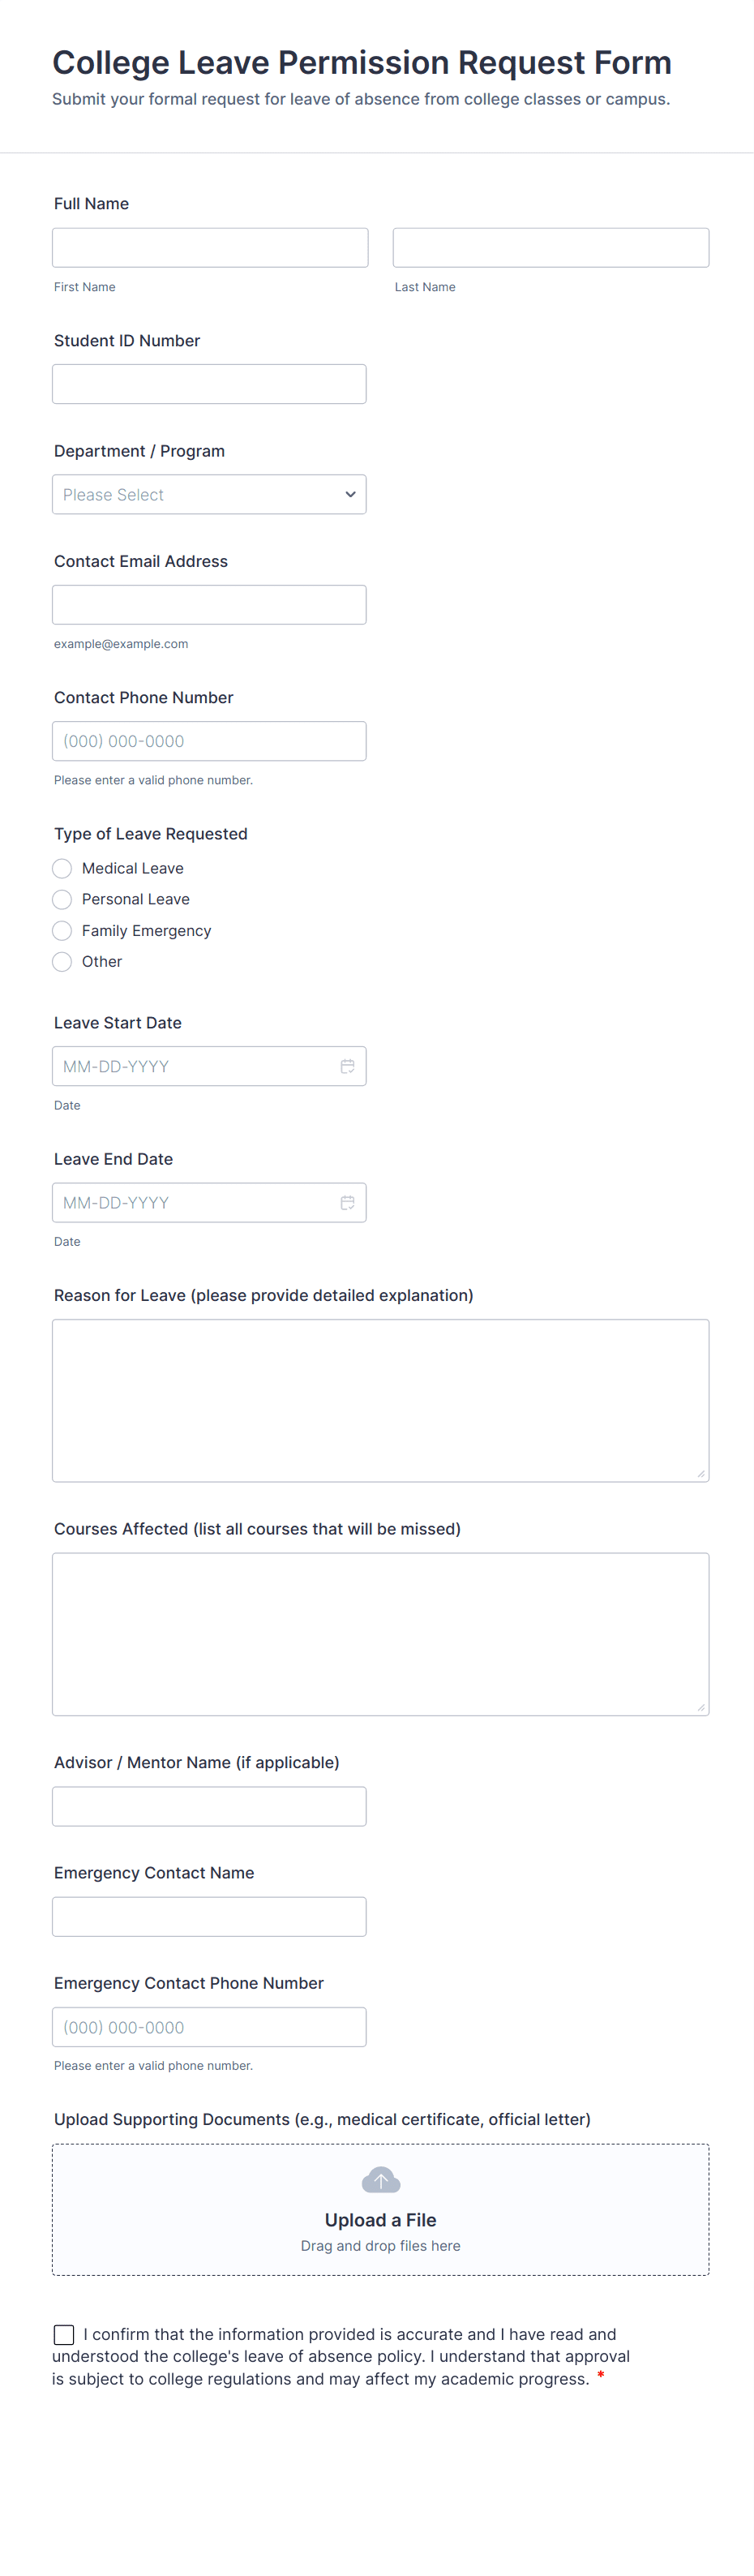Click the Contact Phone Number field
Image resolution: width=754 pixels, height=2576 pixels.
pos(209,741)
